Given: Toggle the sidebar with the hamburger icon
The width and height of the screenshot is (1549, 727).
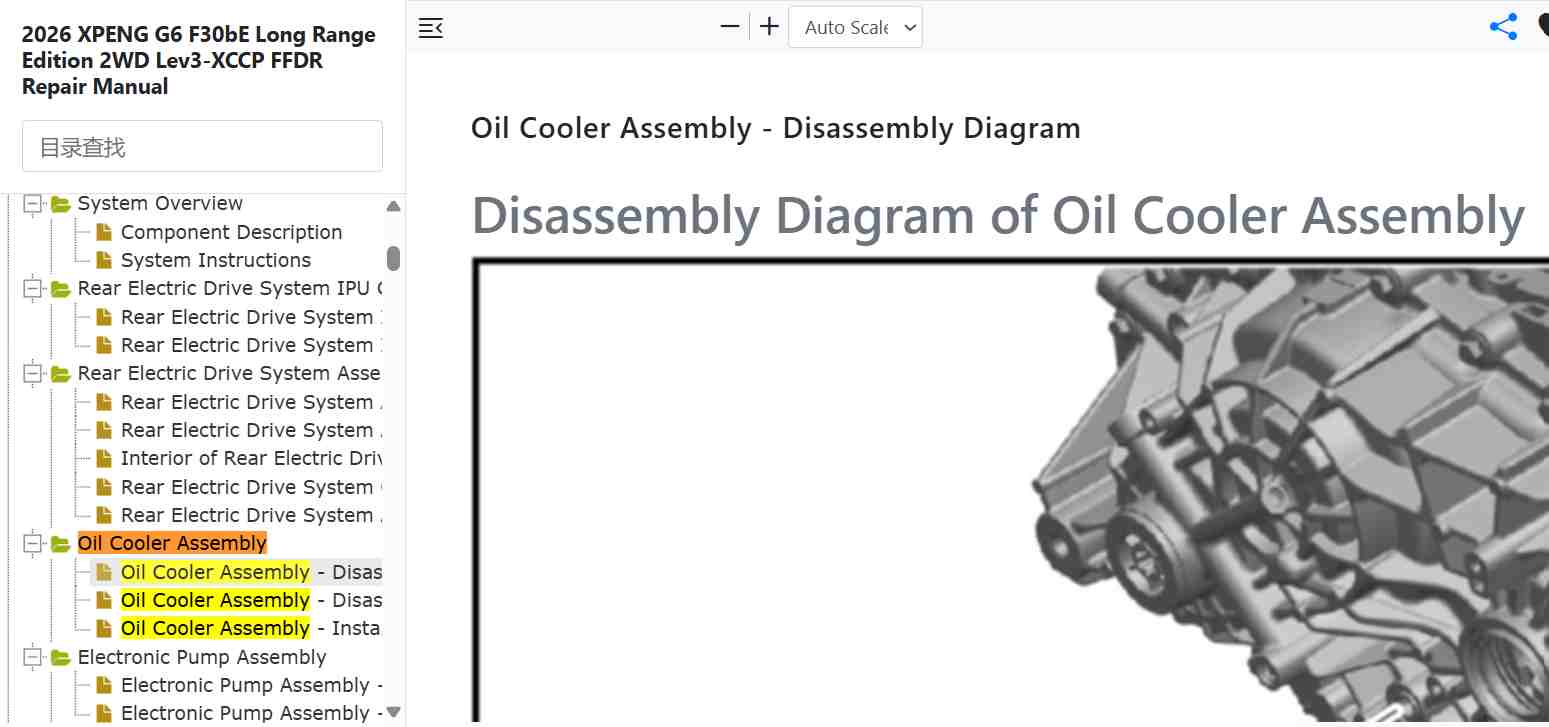Looking at the screenshot, I should point(431,28).
